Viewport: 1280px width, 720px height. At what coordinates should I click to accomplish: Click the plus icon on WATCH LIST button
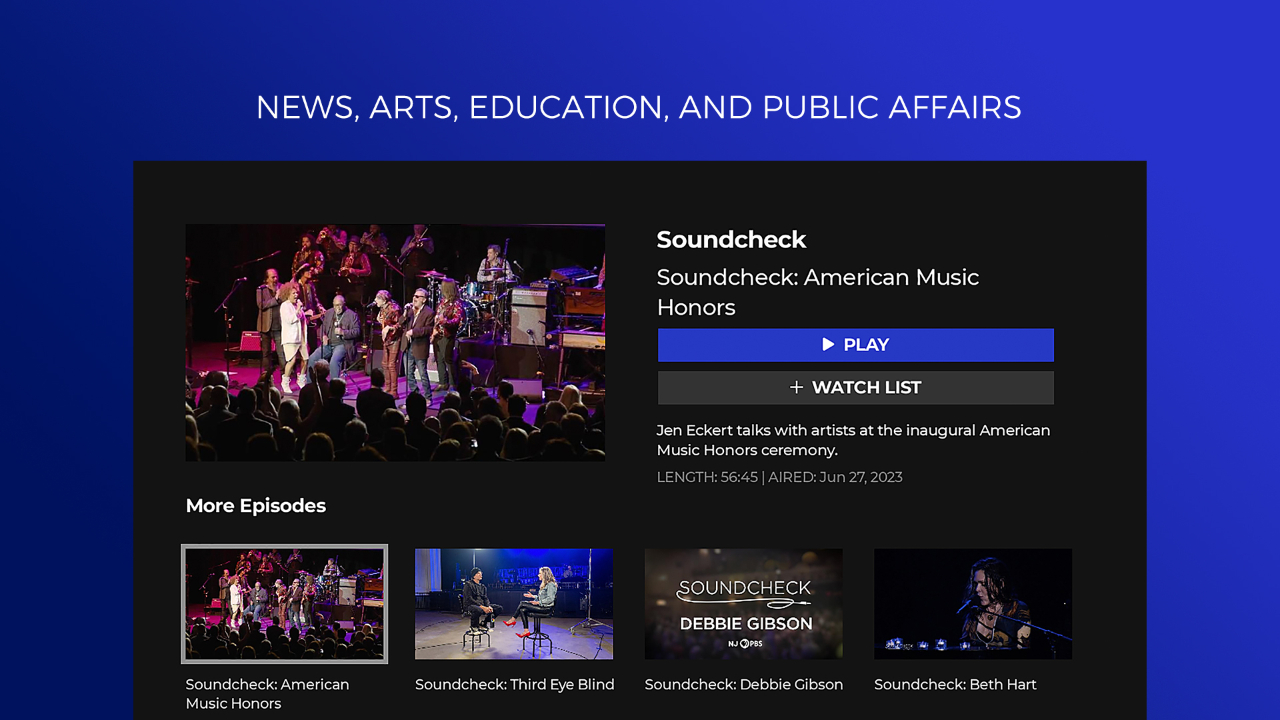click(x=796, y=387)
